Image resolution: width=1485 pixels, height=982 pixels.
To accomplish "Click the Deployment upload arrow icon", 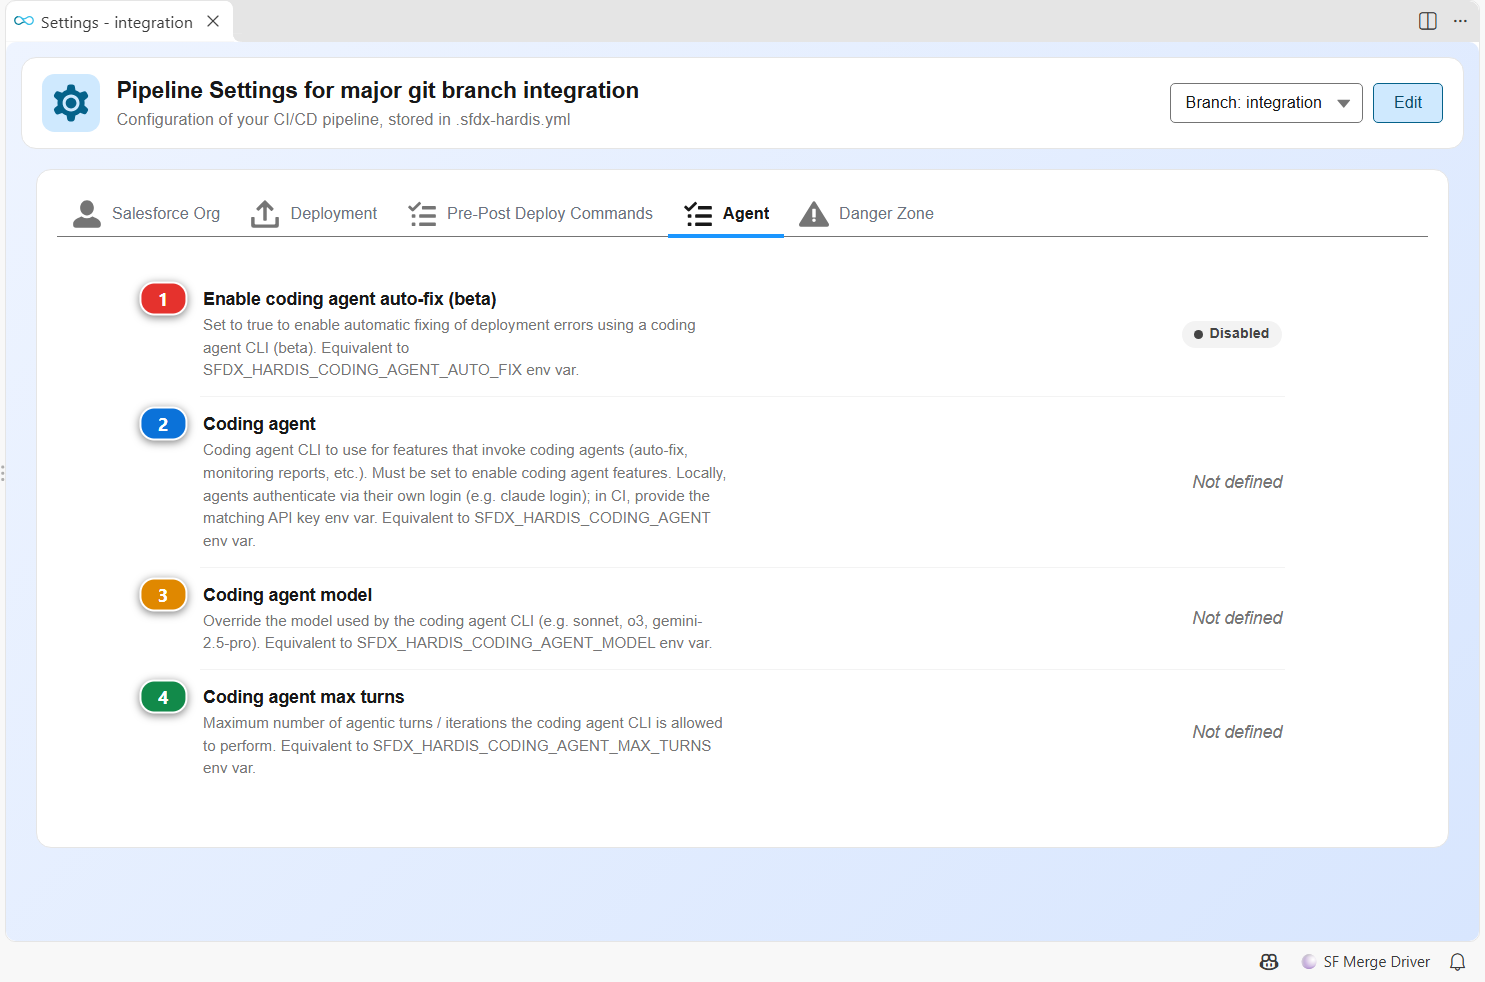I will (x=265, y=213).
